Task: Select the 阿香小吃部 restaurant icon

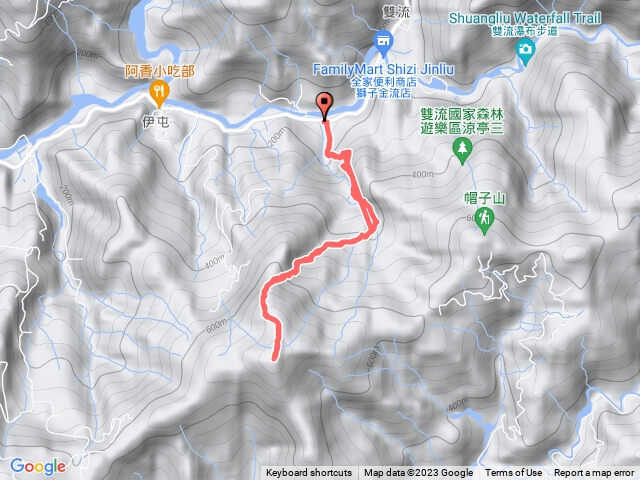Action: [159, 93]
